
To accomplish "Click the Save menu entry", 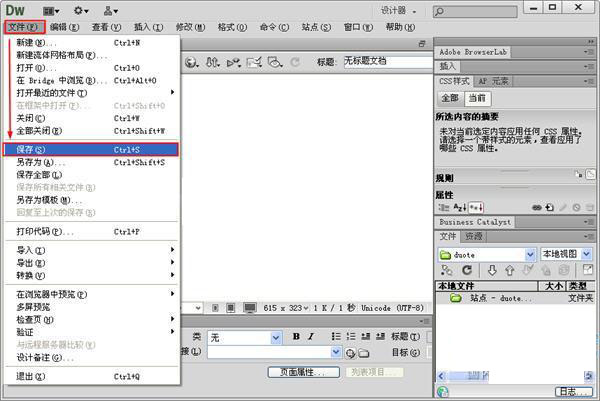I will tap(90, 149).
